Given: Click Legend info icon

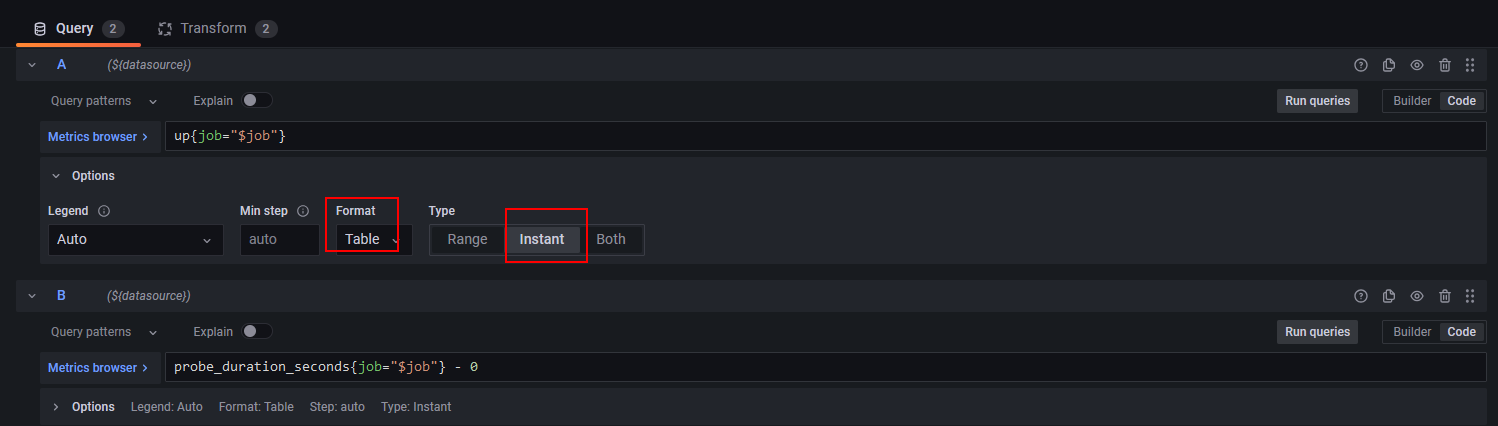Looking at the screenshot, I should point(104,211).
